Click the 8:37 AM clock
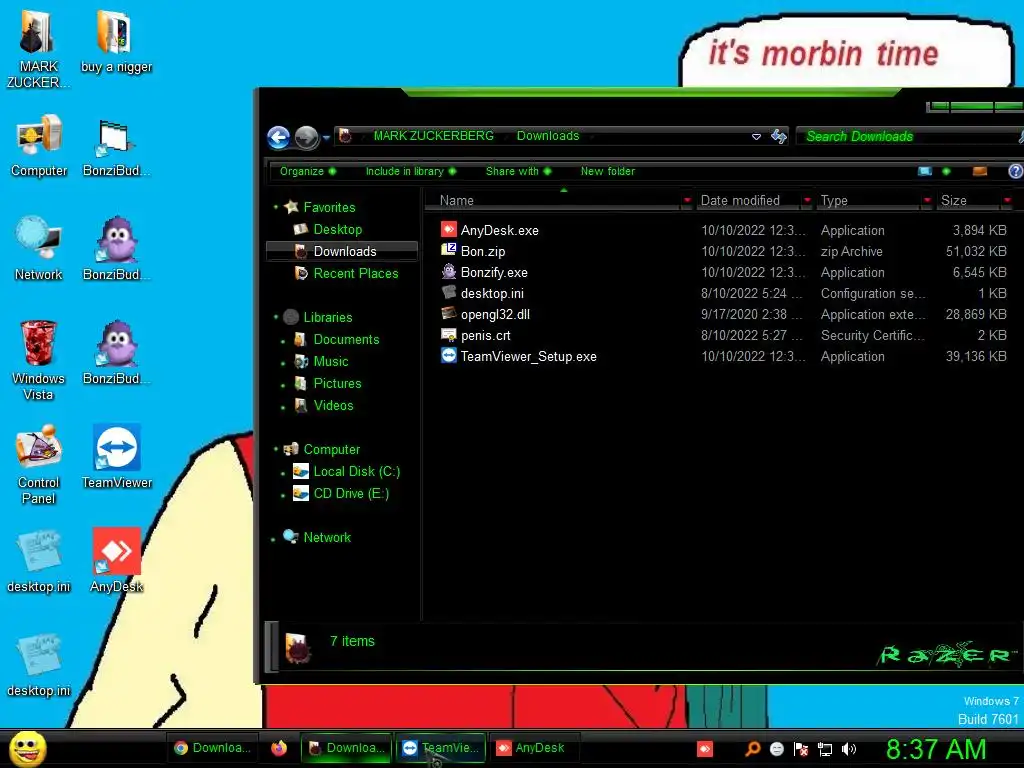 936,749
